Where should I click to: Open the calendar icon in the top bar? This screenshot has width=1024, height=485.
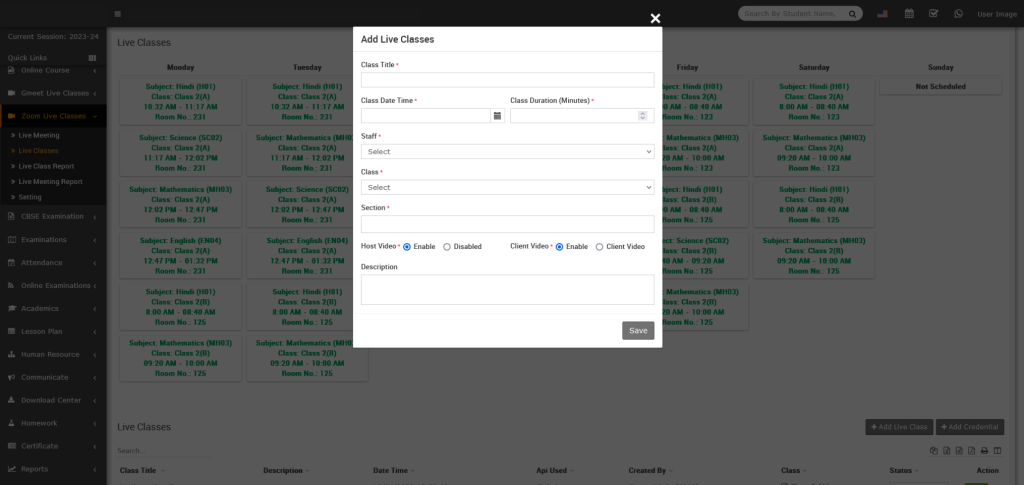point(909,14)
